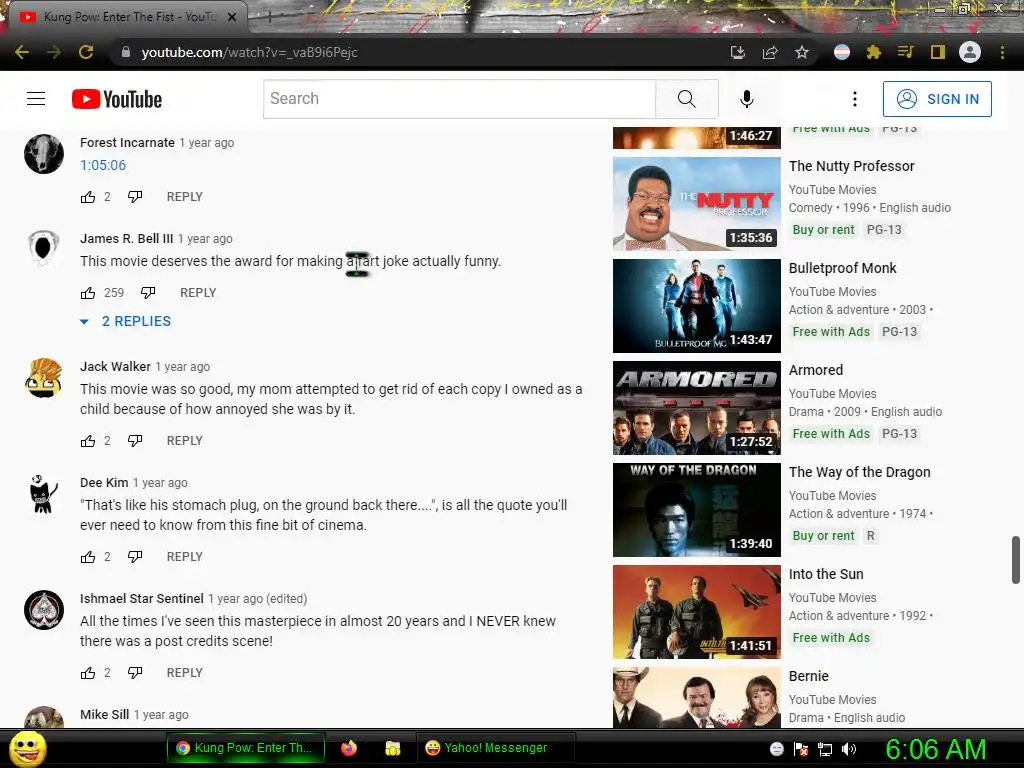This screenshot has height=768, width=1024.
Task: Share this page from address bar
Action: click(x=770, y=52)
